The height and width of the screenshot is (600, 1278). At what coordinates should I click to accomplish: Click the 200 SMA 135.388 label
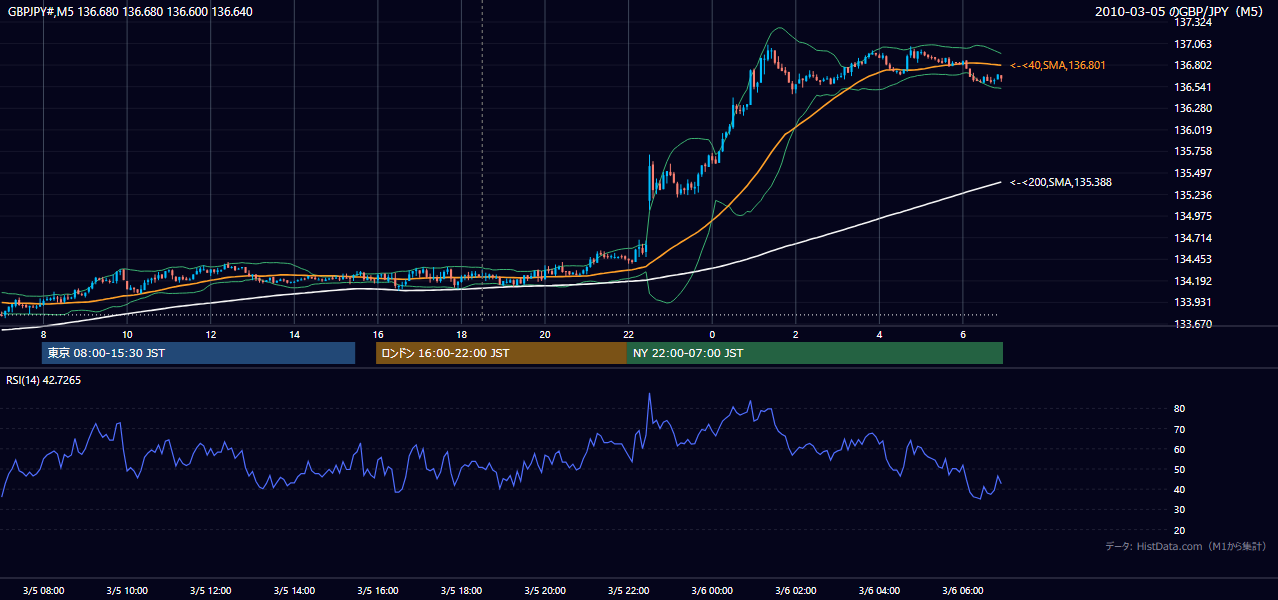(x=1061, y=182)
